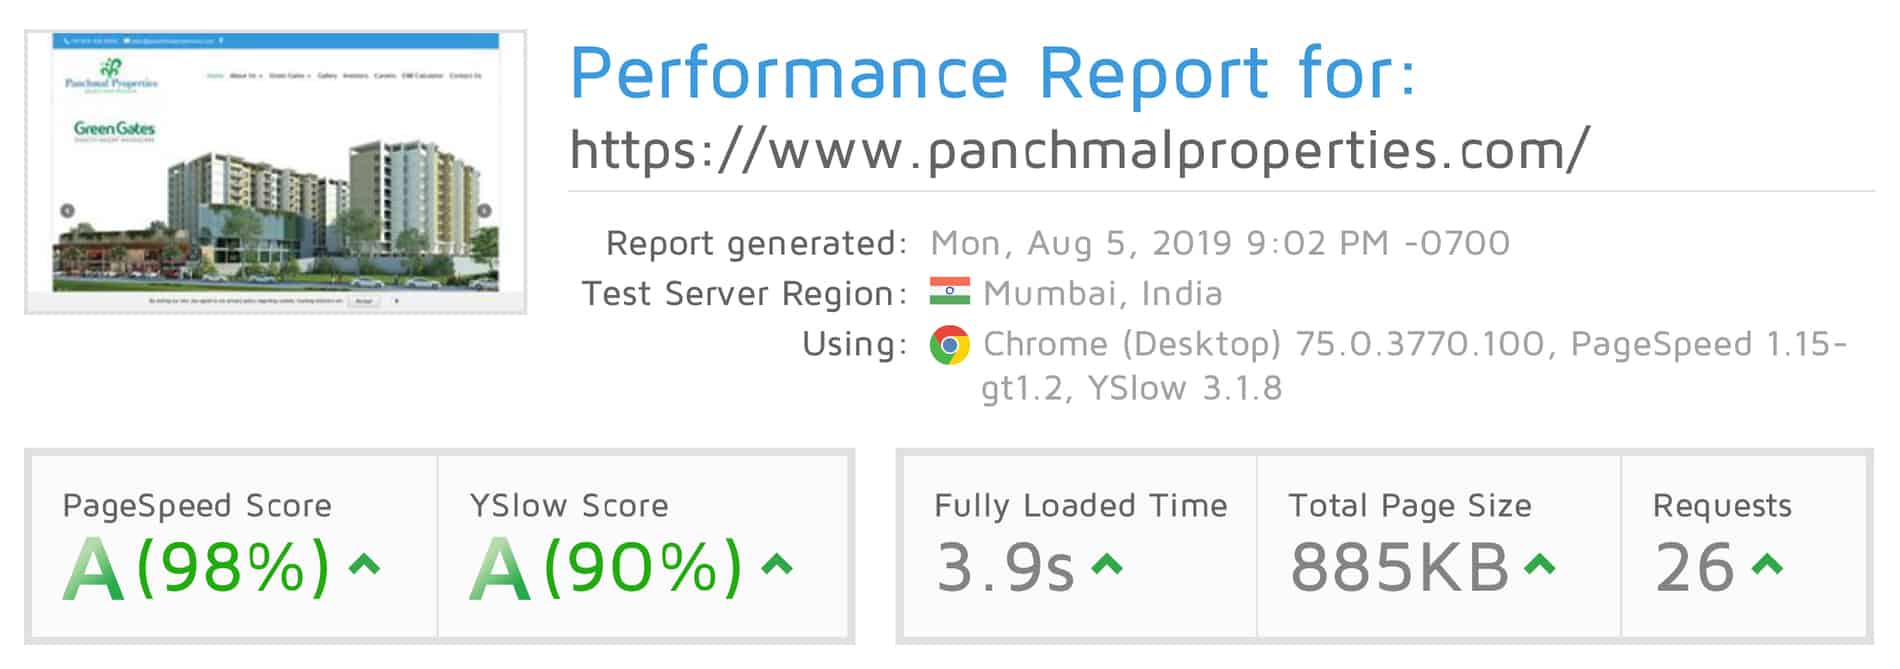The width and height of the screenshot is (1900, 669).
Task: Click the 3.9s loaded time value
Action: [1005, 567]
